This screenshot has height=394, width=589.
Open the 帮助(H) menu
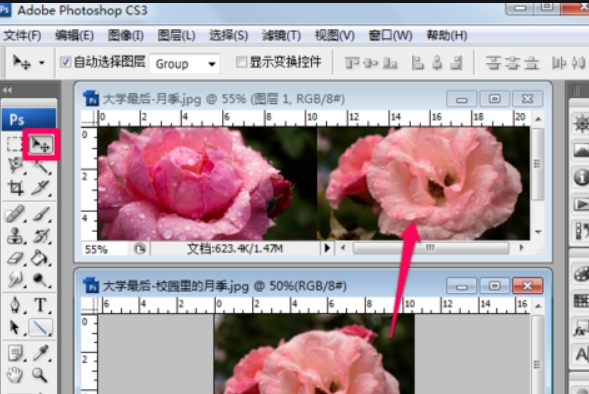[x=447, y=36]
